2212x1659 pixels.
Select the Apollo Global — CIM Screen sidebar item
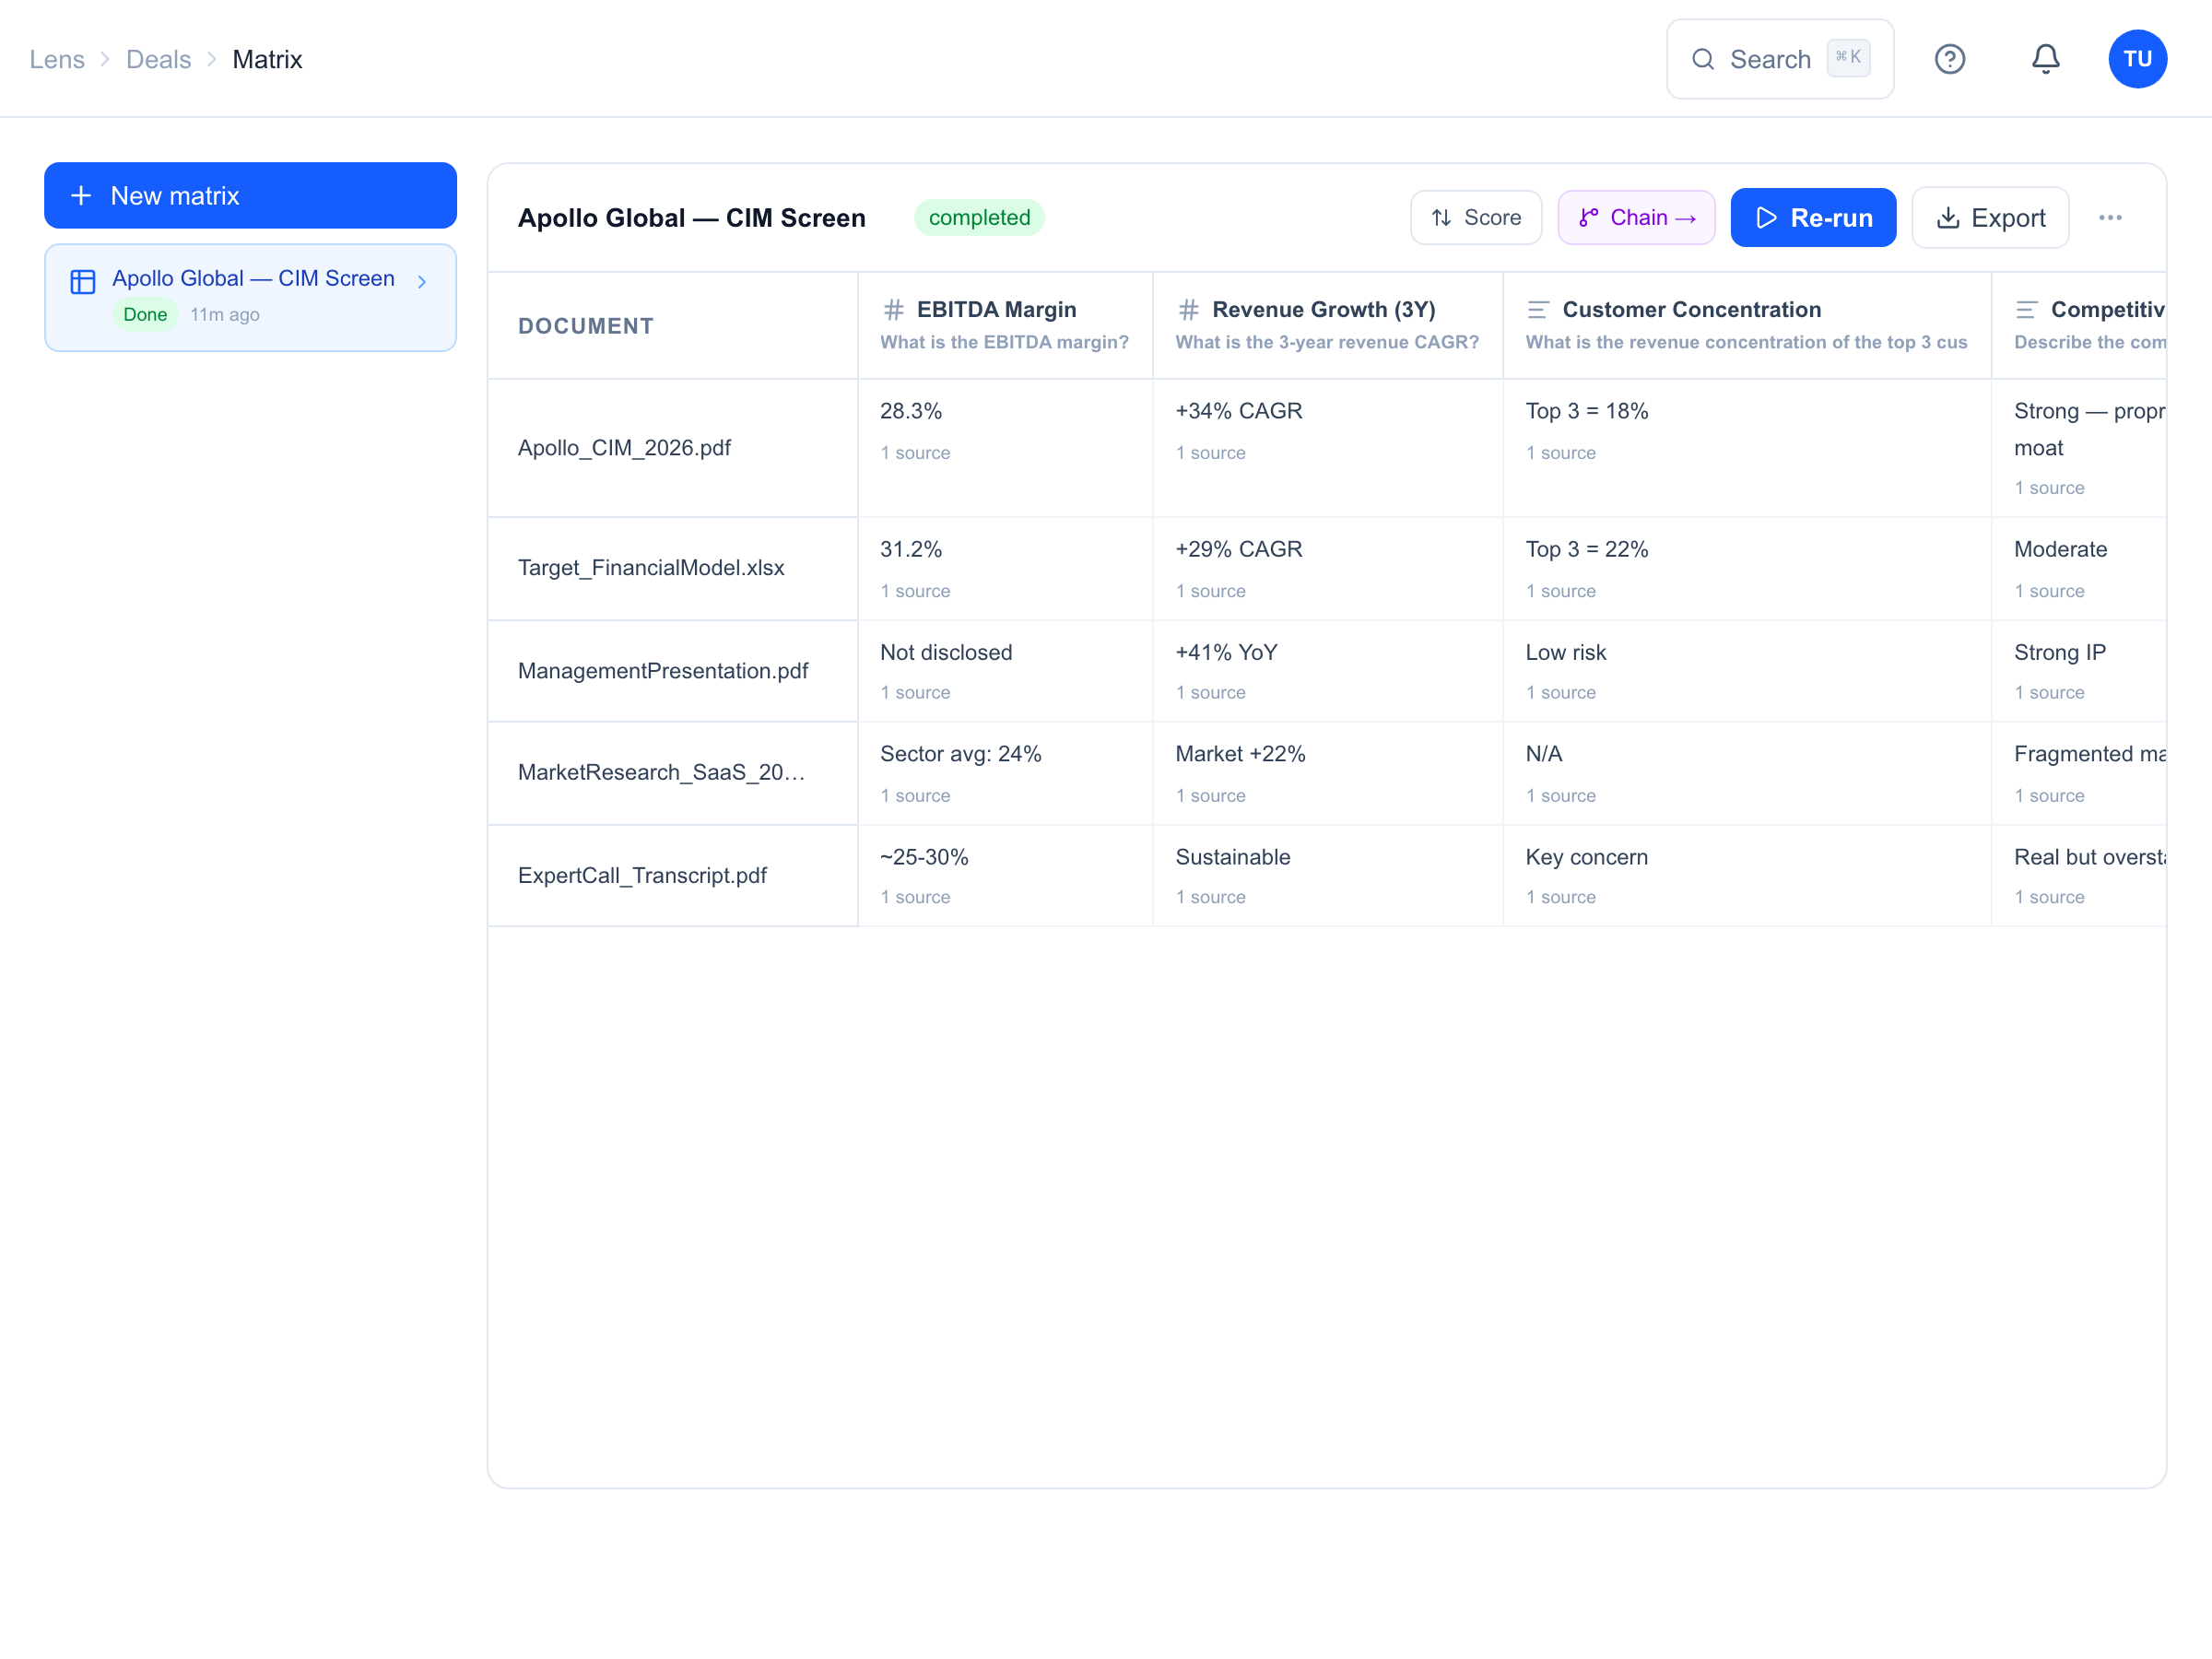point(250,297)
